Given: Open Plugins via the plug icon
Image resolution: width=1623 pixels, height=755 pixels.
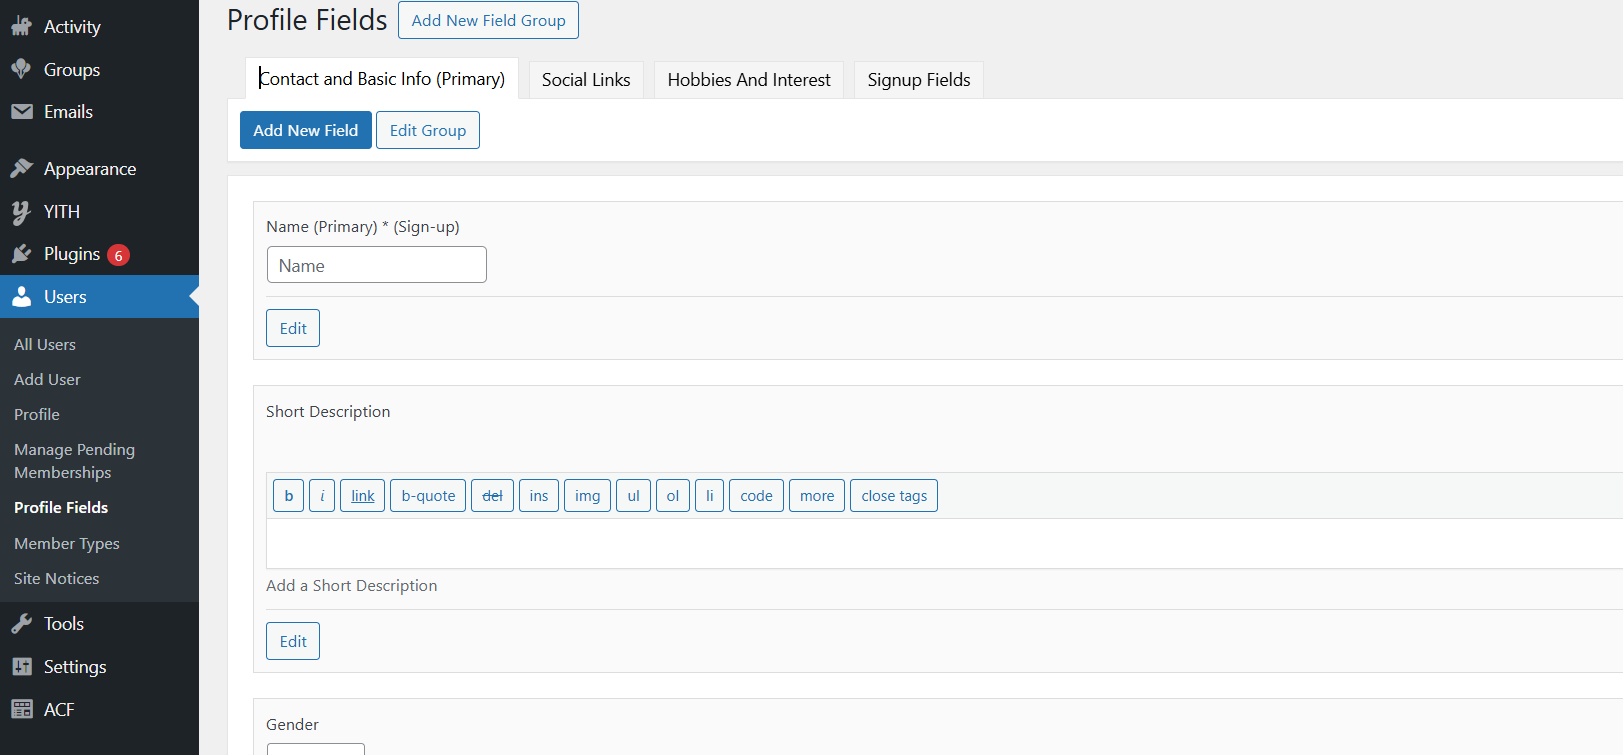Looking at the screenshot, I should pyautogui.click(x=21, y=254).
